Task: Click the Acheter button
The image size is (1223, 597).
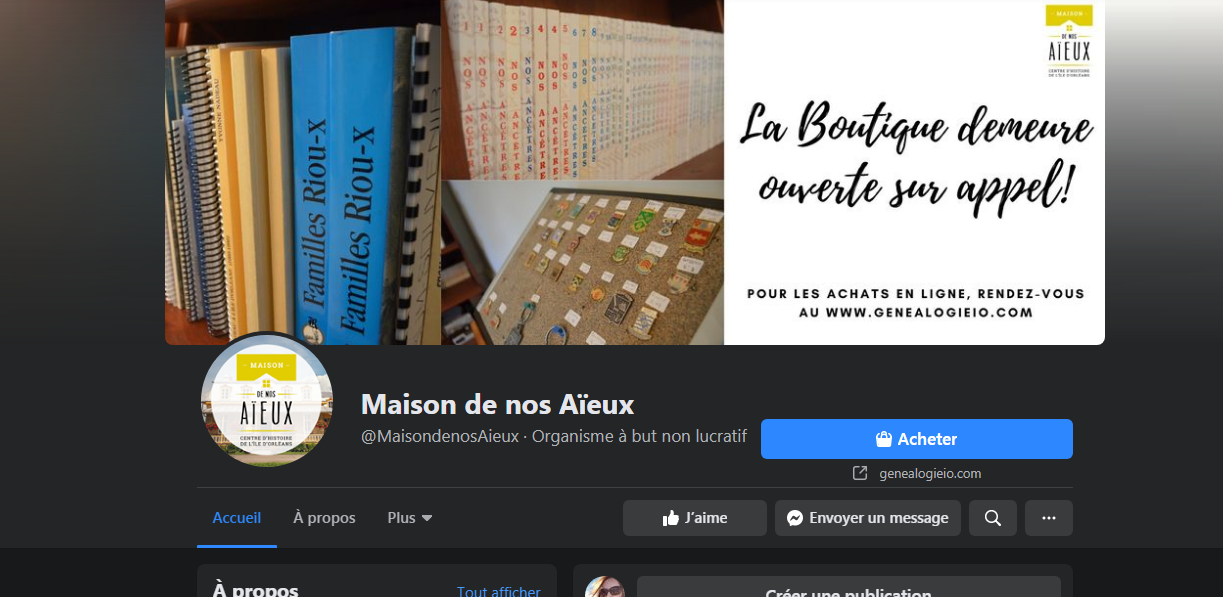Action: [x=917, y=439]
